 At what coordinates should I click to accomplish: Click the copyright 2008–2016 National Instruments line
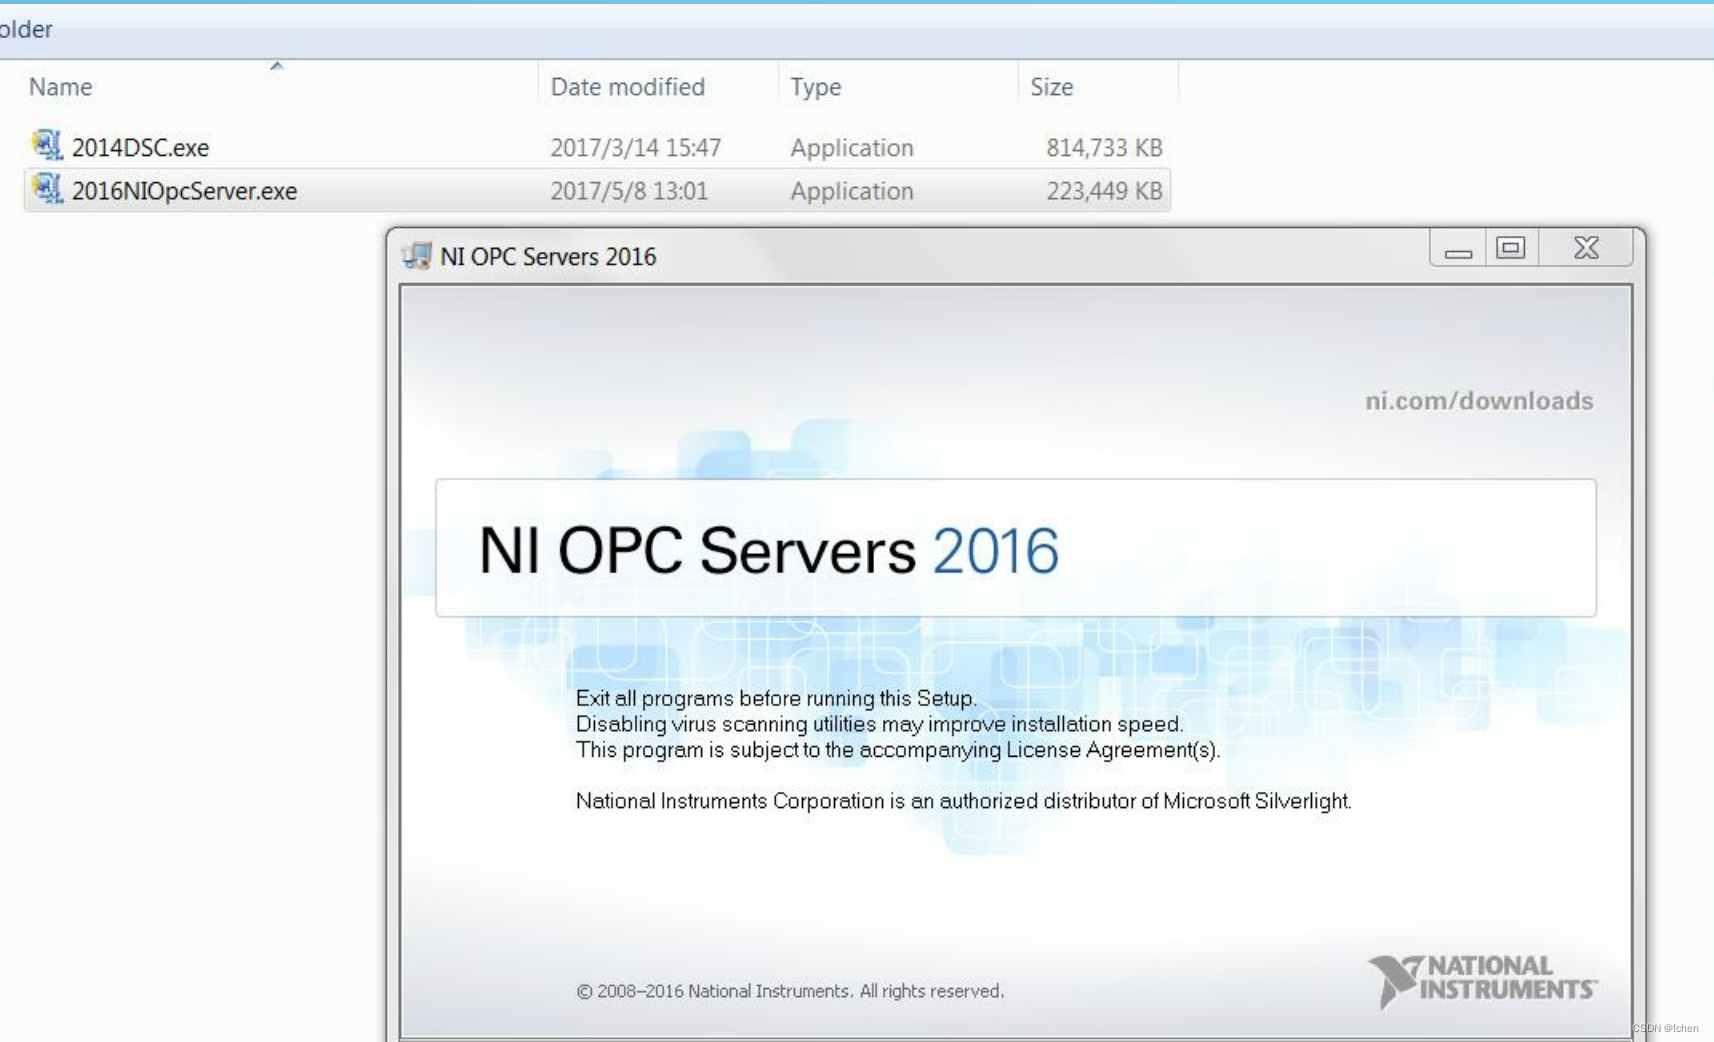click(x=790, y=991)
